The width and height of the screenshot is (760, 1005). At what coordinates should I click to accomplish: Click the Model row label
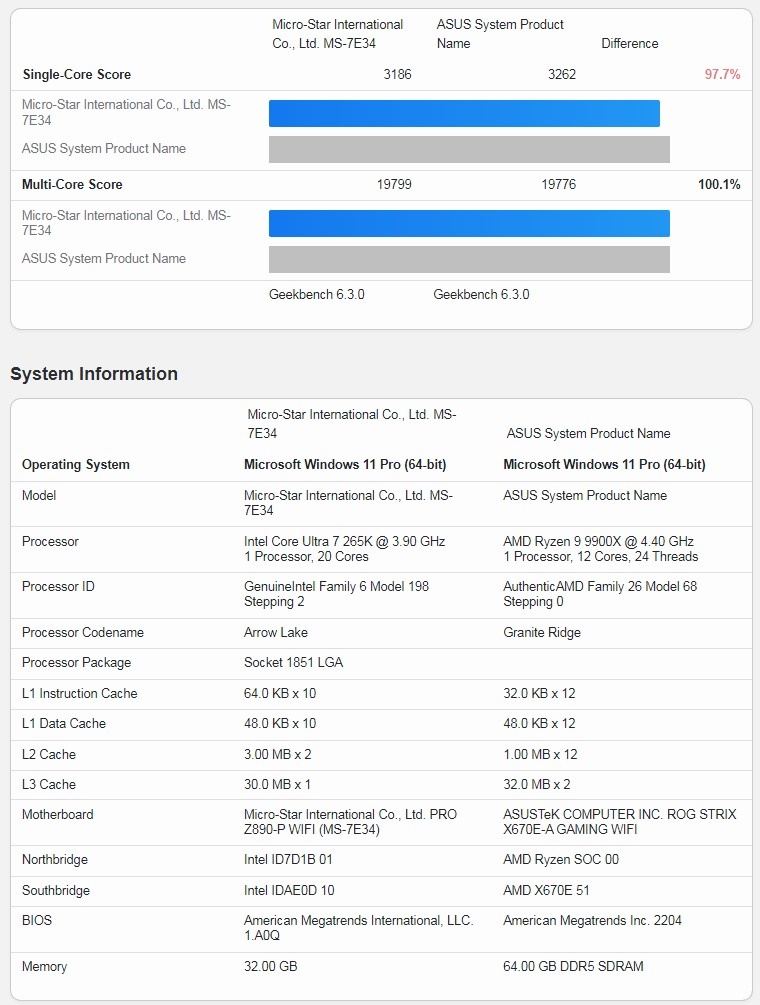click(x=39, y=495)
